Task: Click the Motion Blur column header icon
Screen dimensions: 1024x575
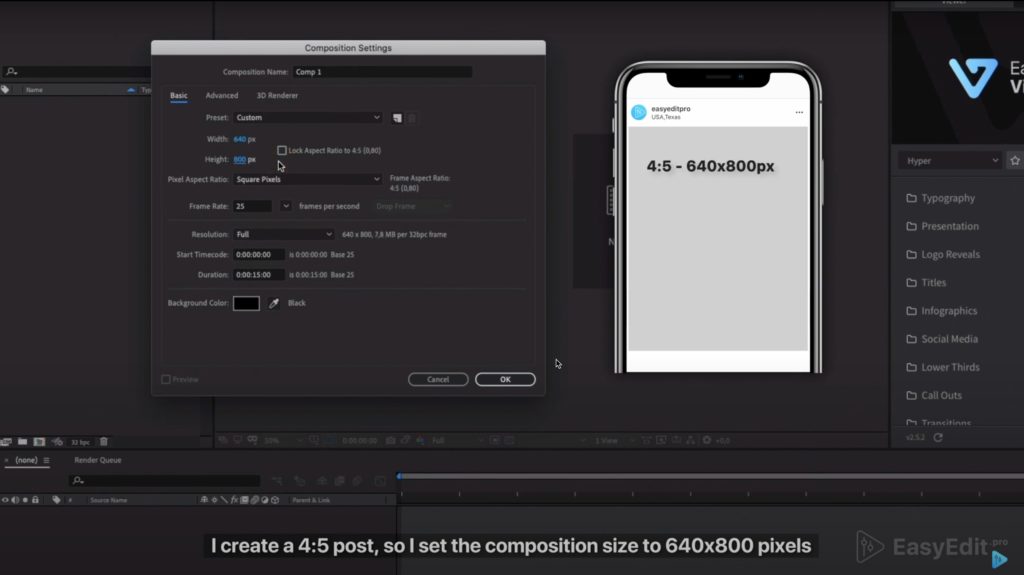Action: click(255, 500)
